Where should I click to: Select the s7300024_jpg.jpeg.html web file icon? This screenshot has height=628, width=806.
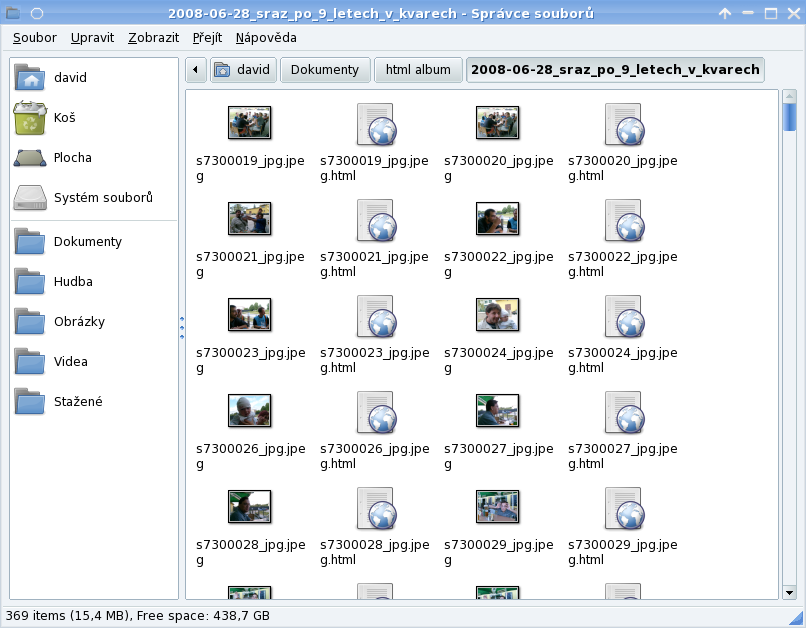(x=624, y=317)
